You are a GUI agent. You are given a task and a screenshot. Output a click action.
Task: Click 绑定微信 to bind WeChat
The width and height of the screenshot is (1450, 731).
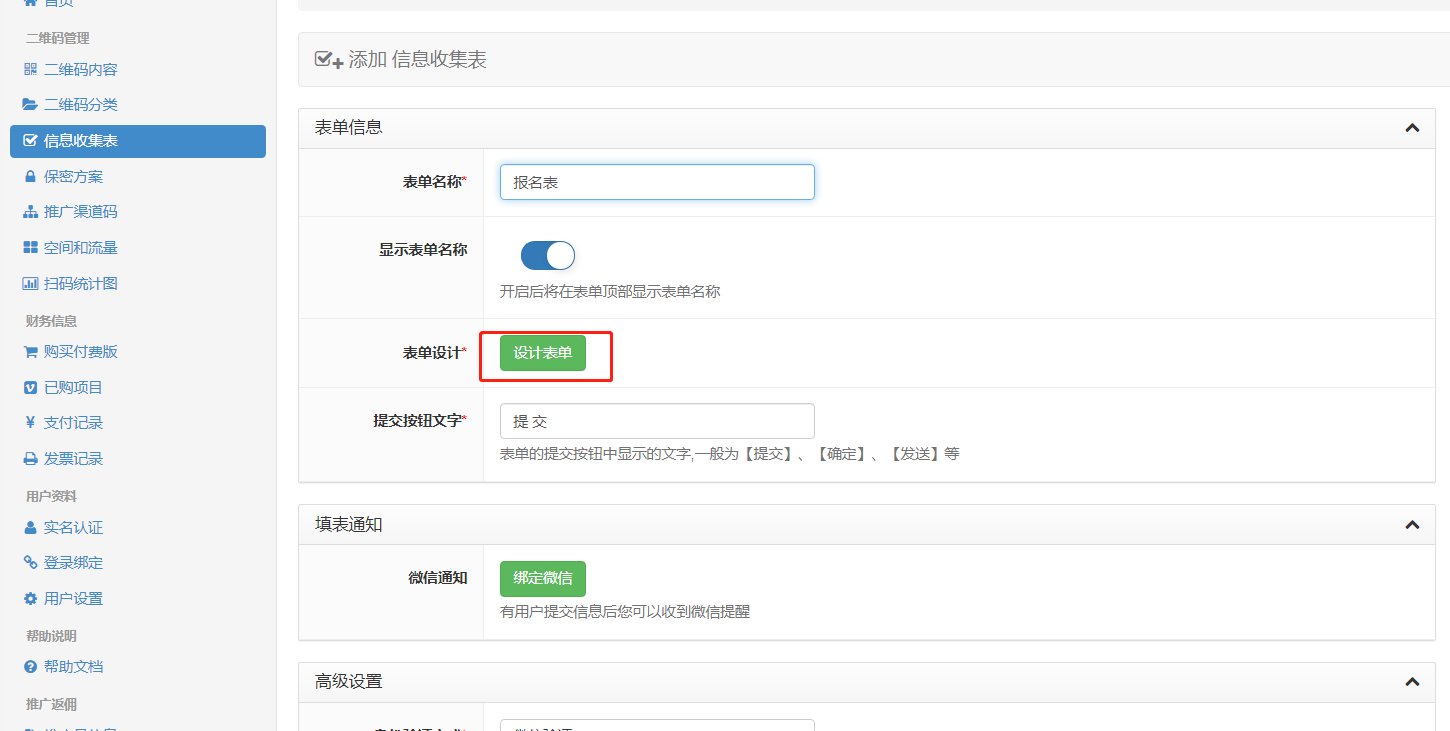pyautogui.click(x=542, y=578)
